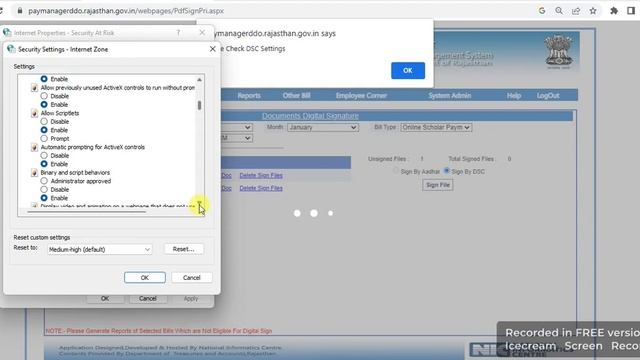Click the browser address bar URL

point(126,11)
